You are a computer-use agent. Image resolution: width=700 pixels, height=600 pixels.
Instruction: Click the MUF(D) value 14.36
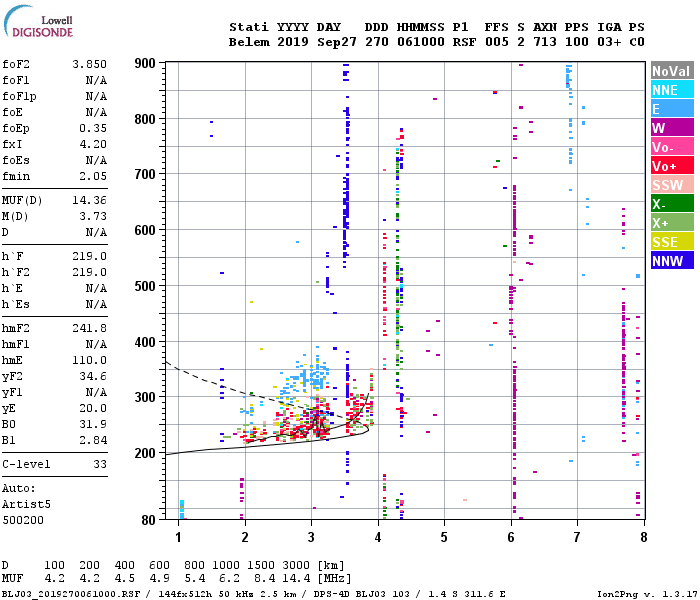[x=89, y=200]
